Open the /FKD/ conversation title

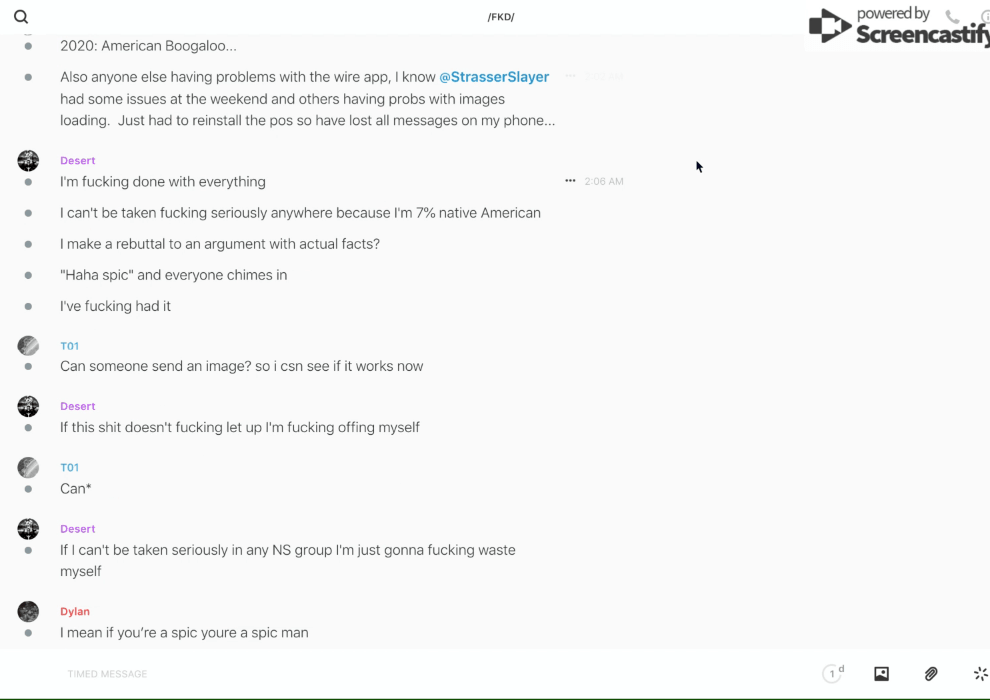point(500,17)
